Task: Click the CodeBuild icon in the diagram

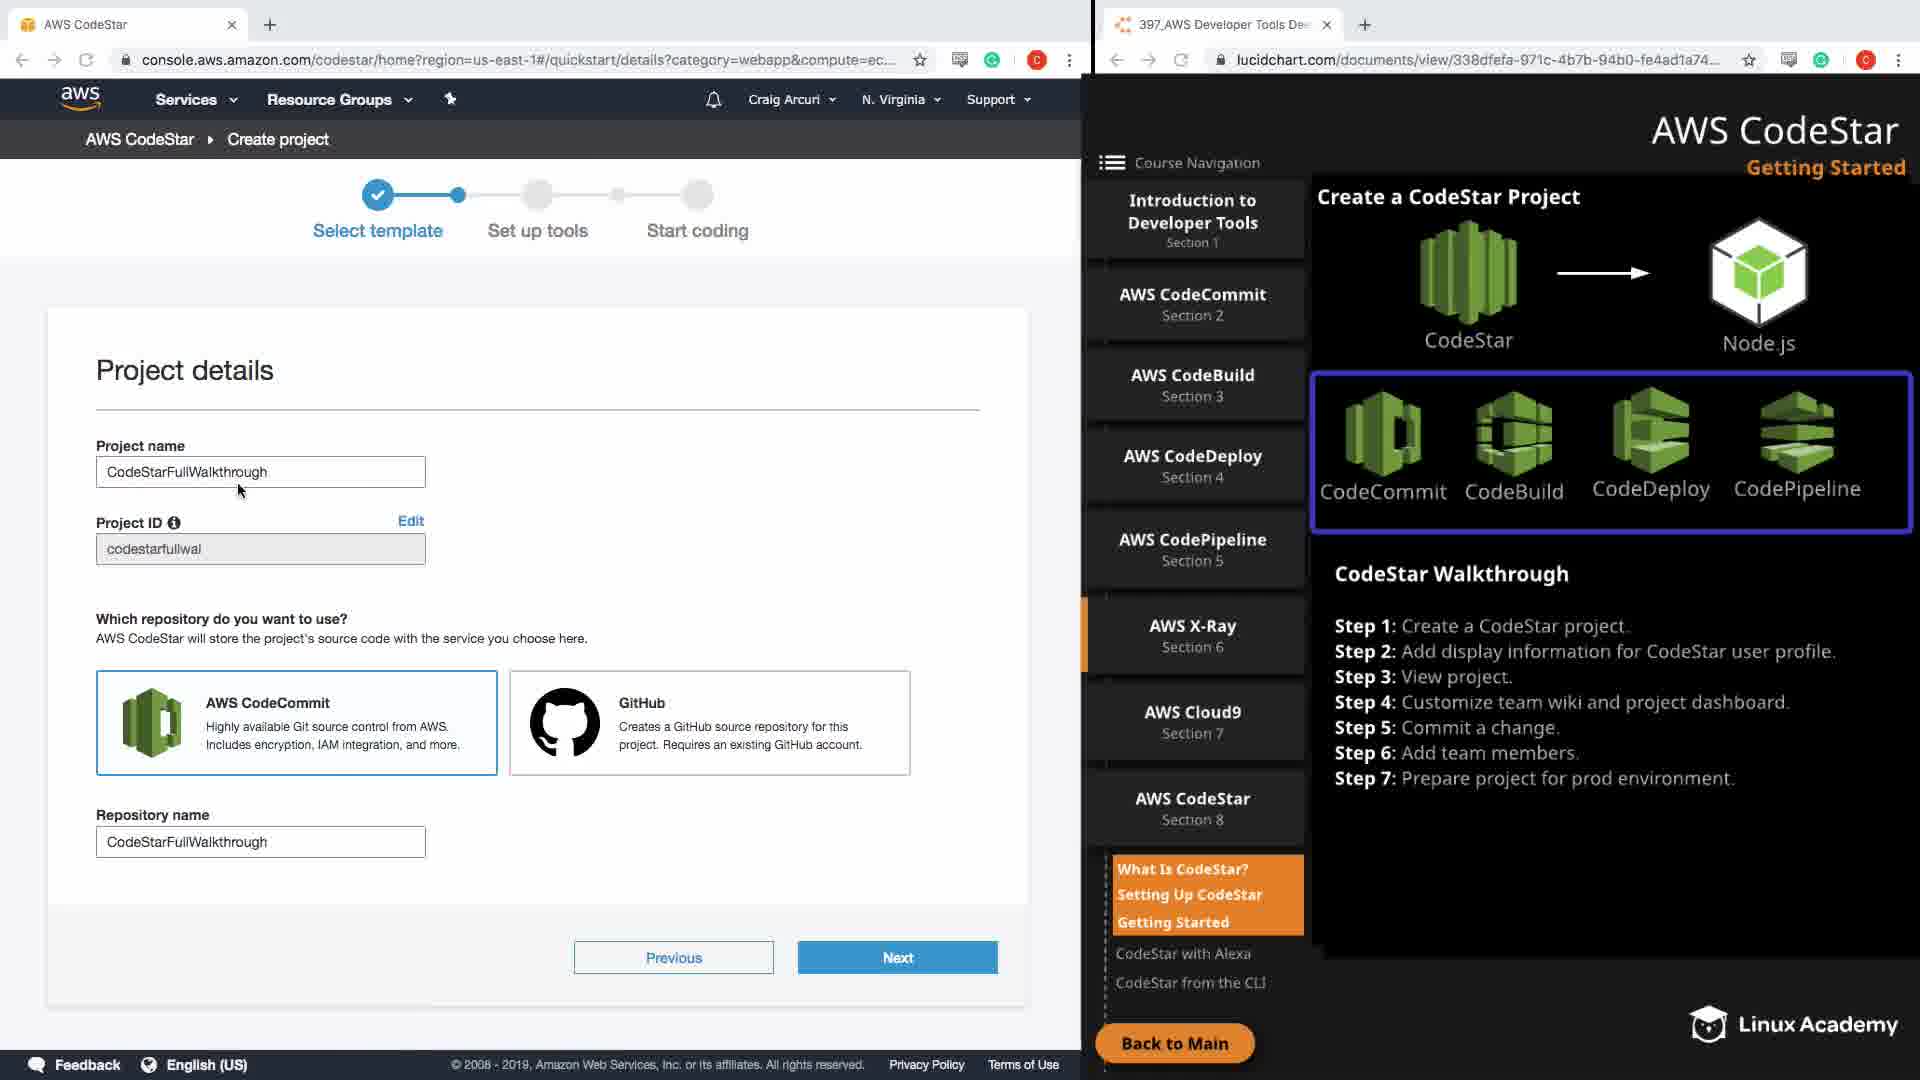Action: (1513, 434)
